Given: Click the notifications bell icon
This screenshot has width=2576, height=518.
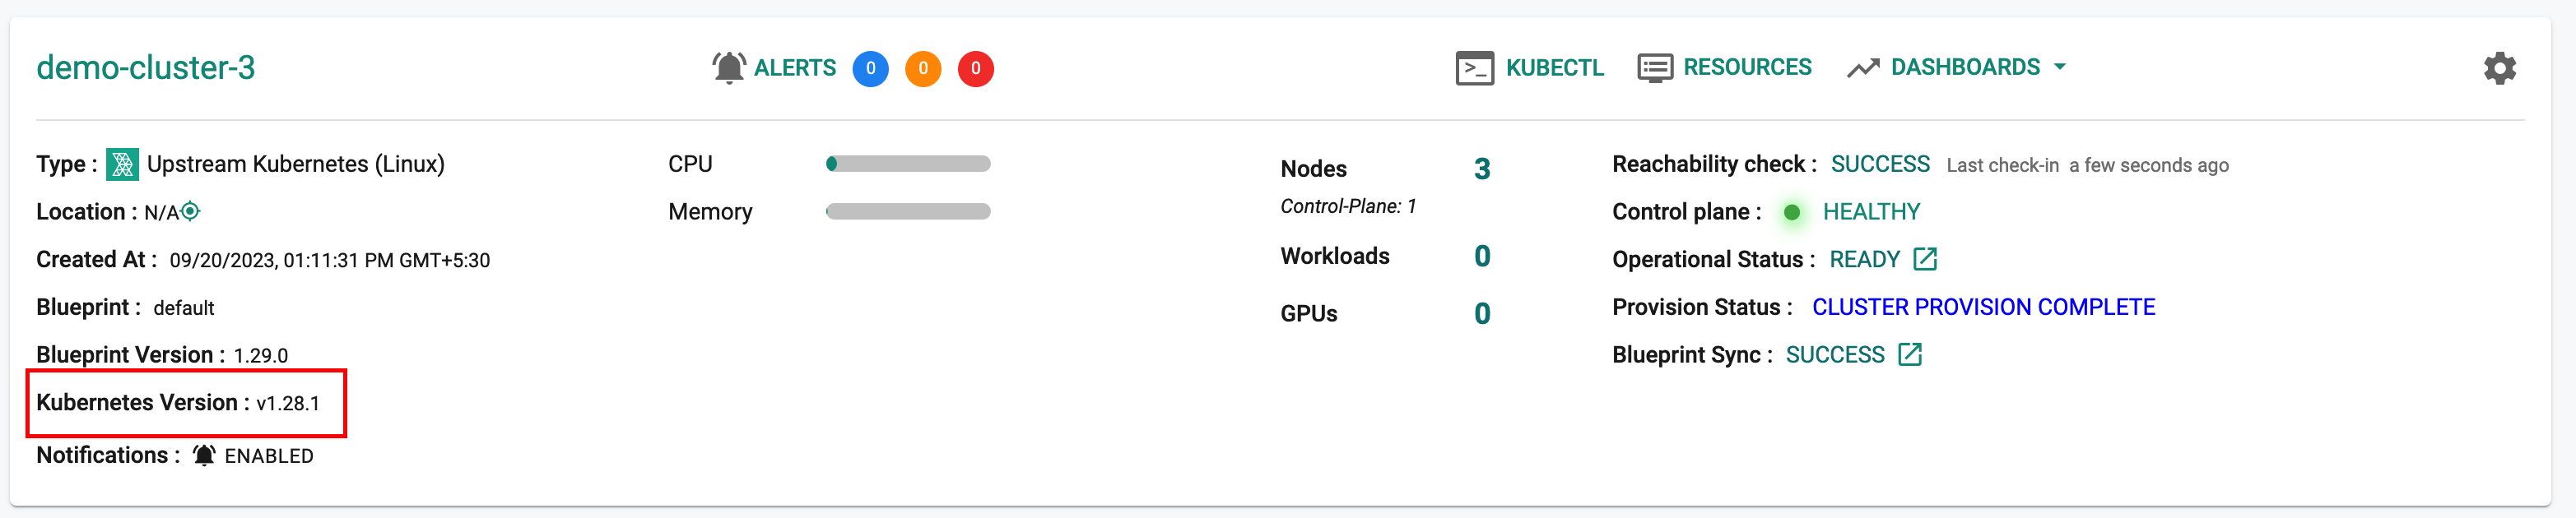Looking at the screenshot, I should 204,456.
